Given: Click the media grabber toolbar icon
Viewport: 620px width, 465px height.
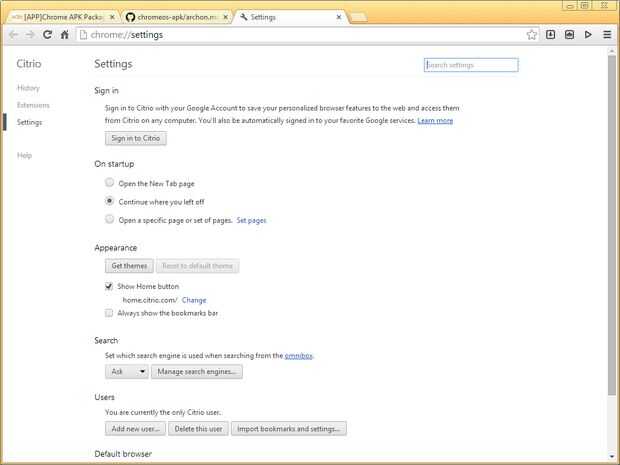Looking at the screenshot, I should [x=569, y=35].
